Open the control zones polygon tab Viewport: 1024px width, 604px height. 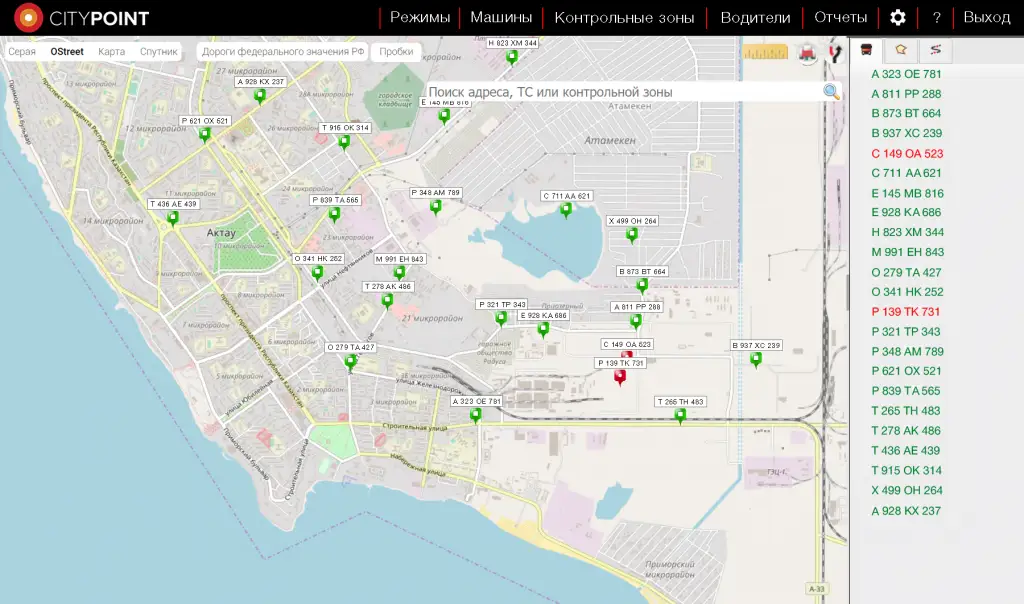[901, 49]
